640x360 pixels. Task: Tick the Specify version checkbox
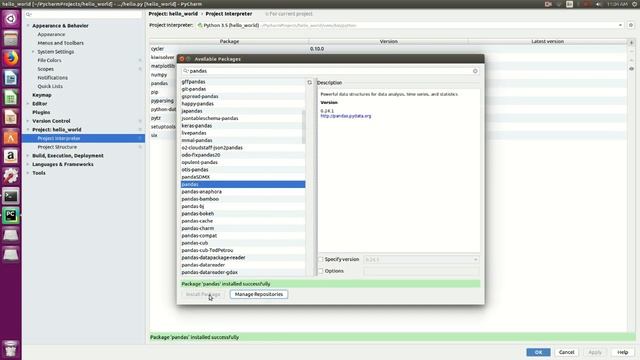pyautogui.click(x=321, y=259)
